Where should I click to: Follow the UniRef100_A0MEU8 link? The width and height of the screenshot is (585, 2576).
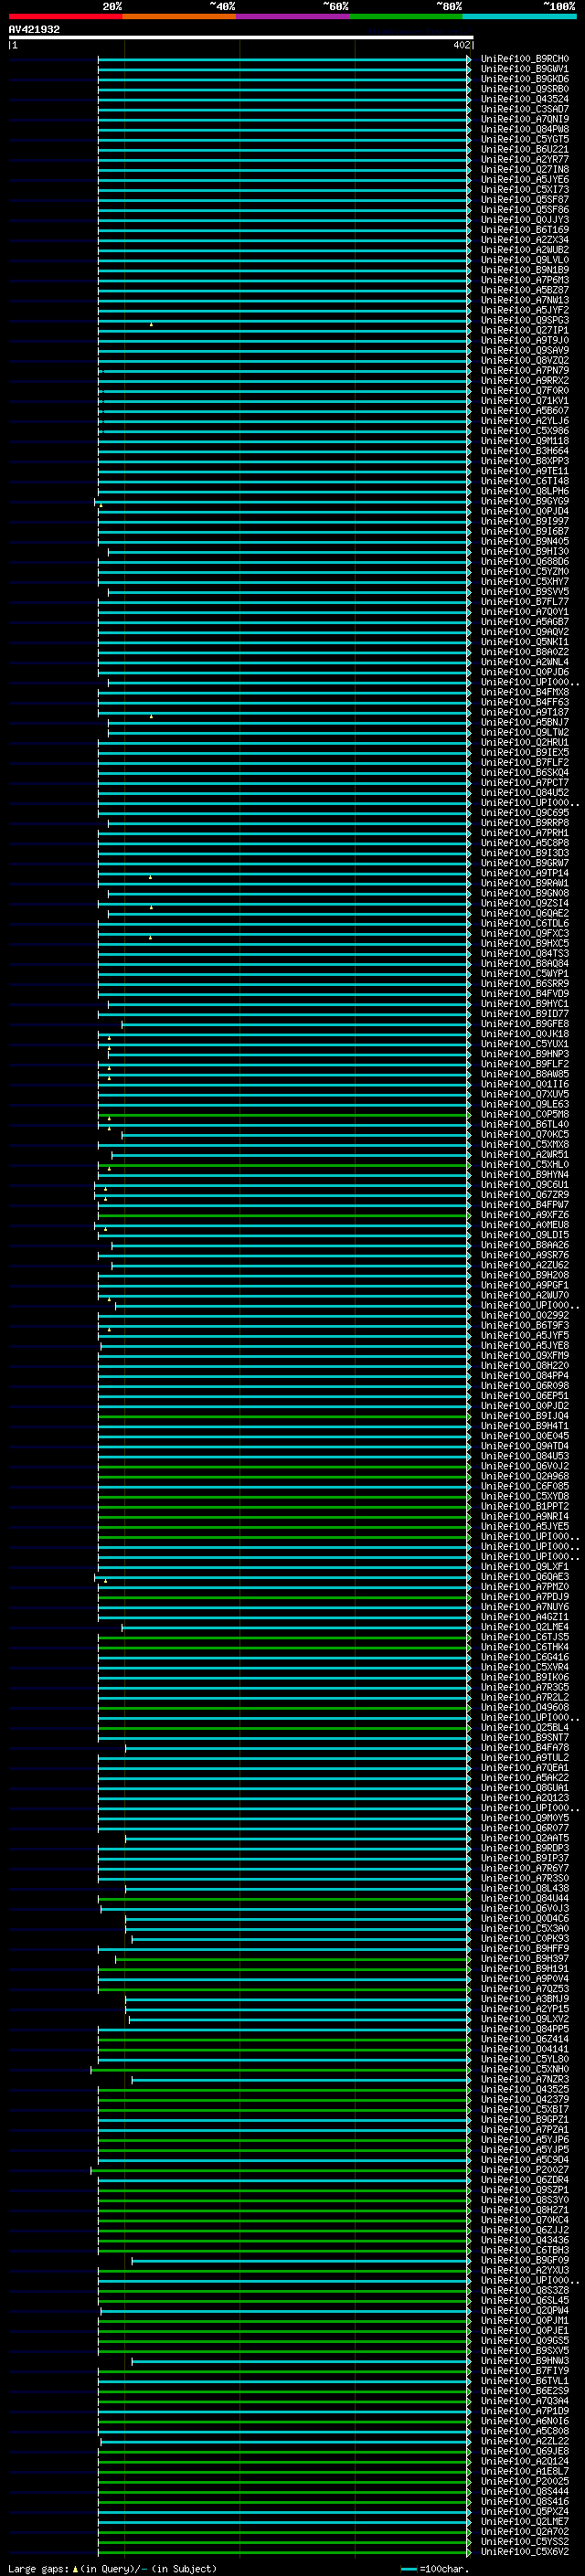click(x=524, y=1224)
